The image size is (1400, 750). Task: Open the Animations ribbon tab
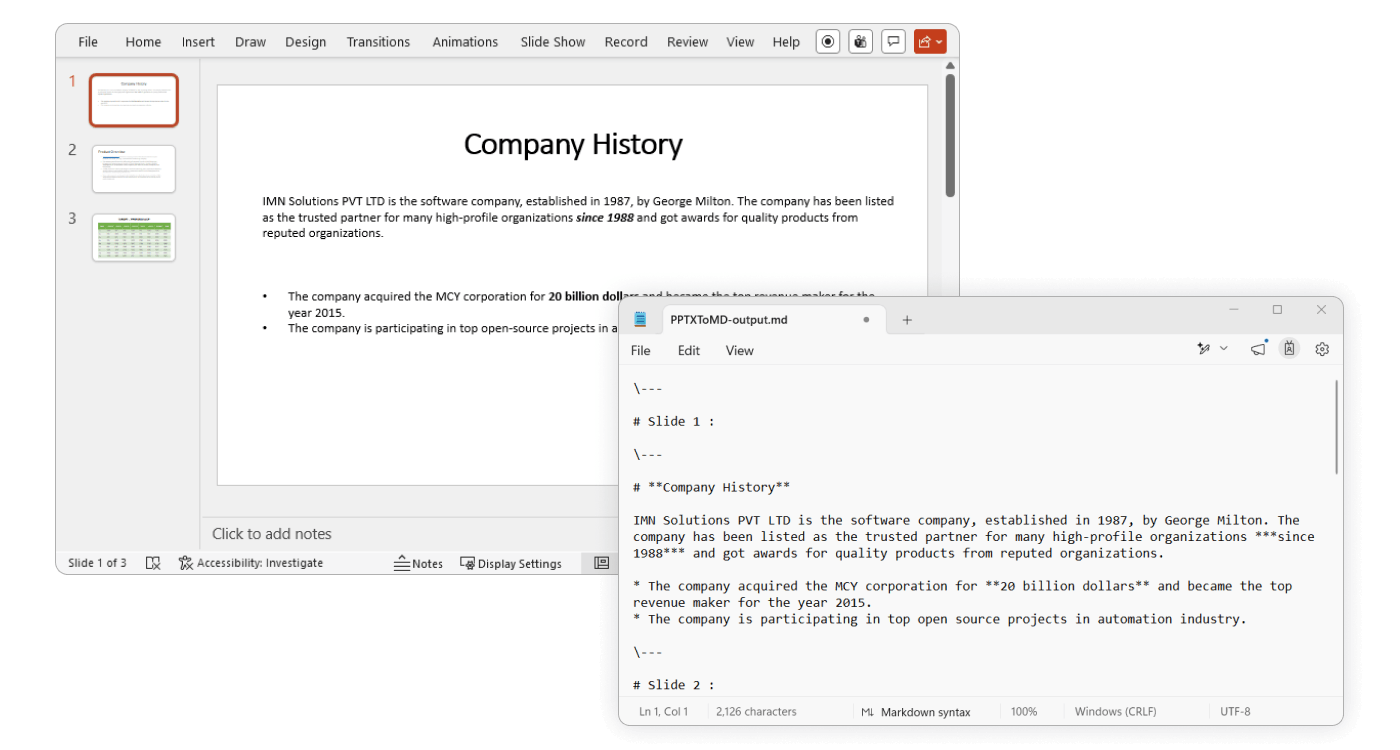(465, 42)
